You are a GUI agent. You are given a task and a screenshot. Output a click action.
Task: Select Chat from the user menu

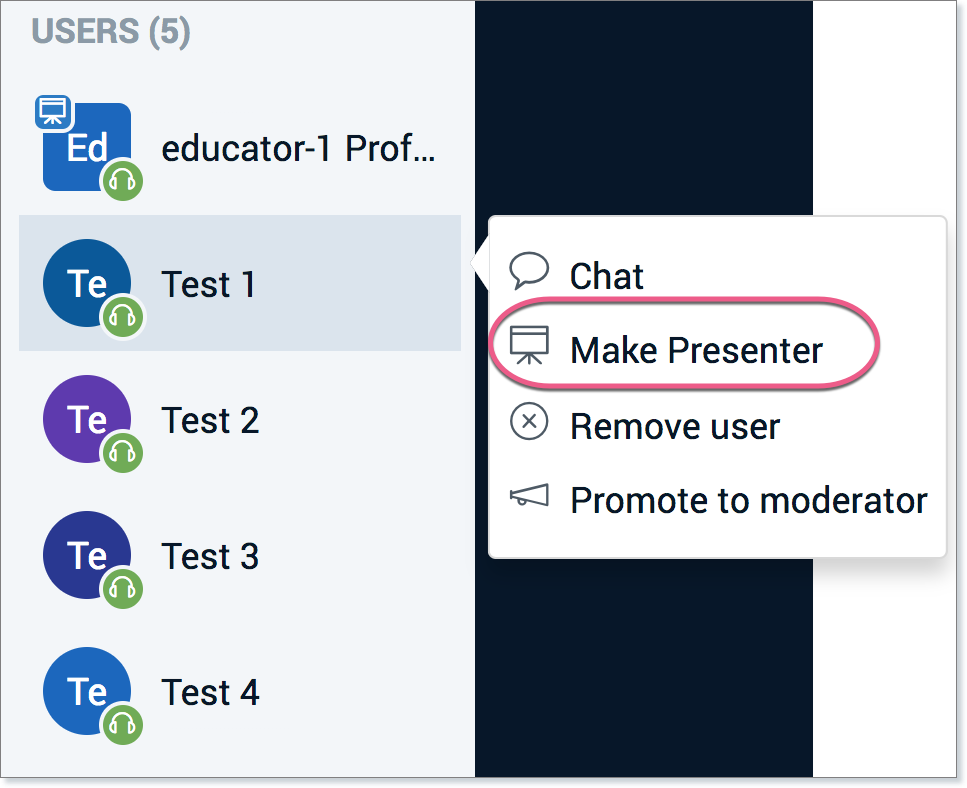click(607, 277)
